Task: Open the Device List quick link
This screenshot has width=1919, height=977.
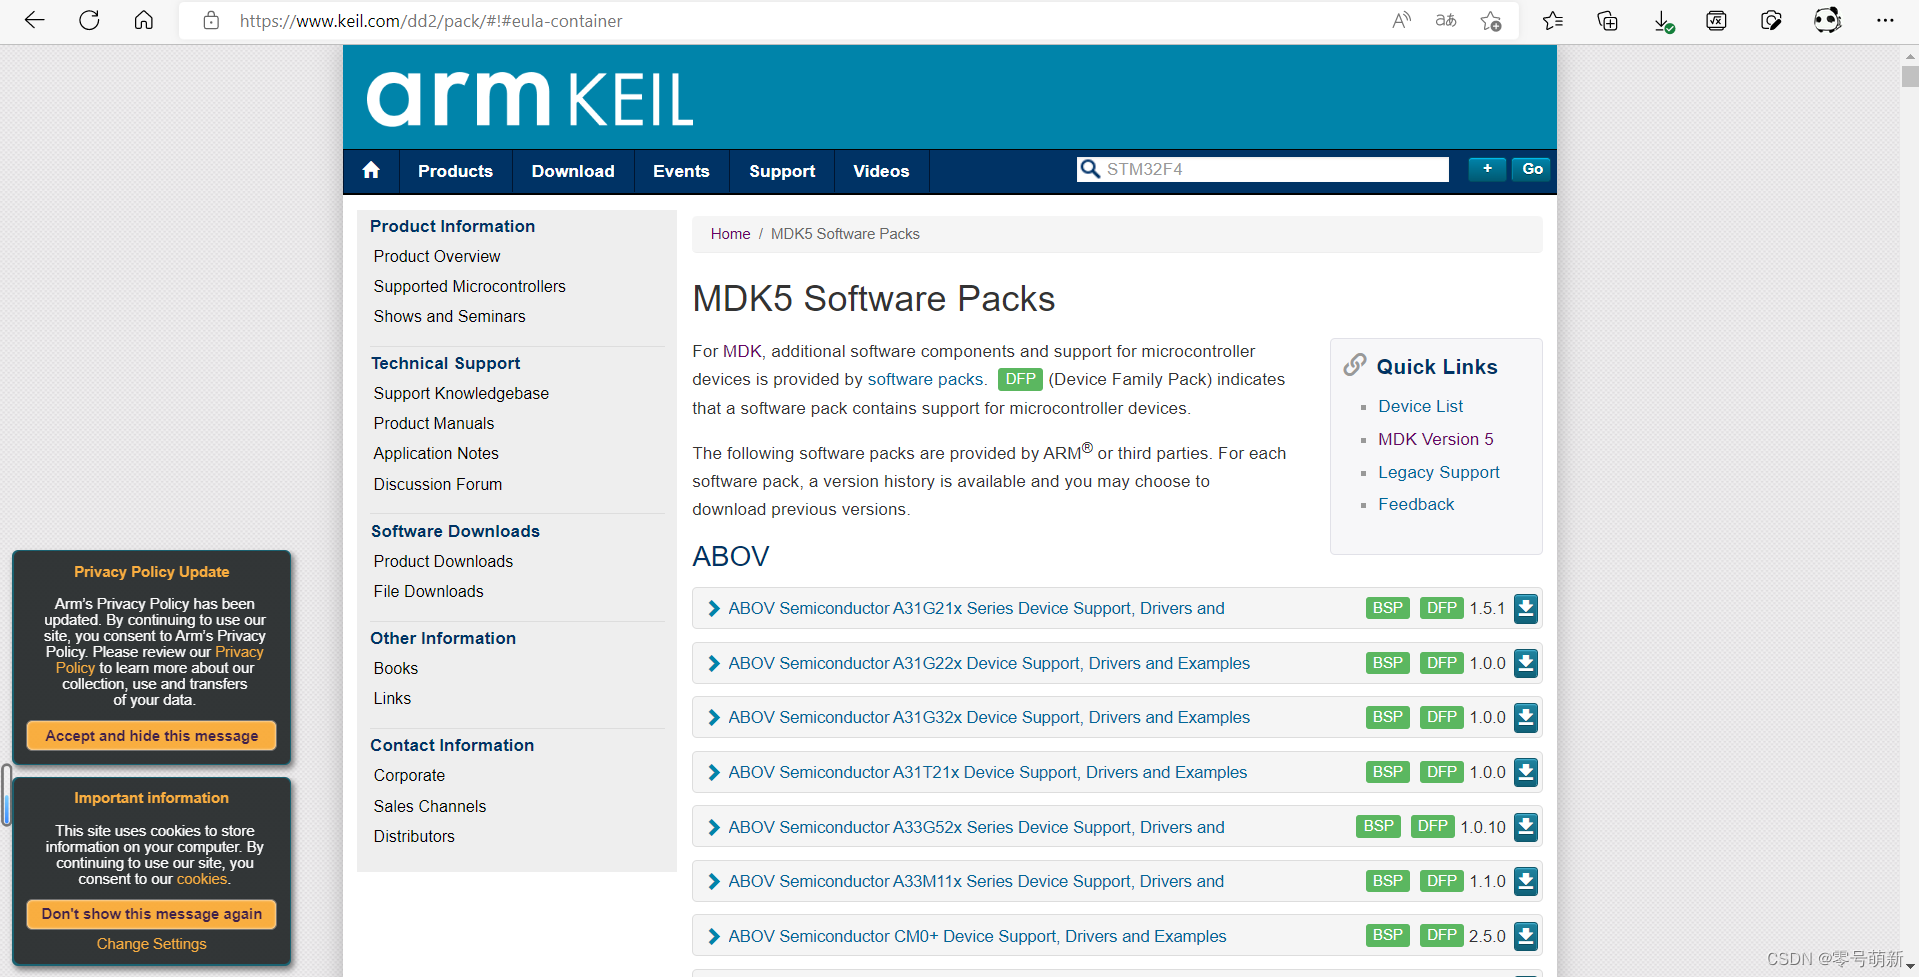Action: 1420,406
